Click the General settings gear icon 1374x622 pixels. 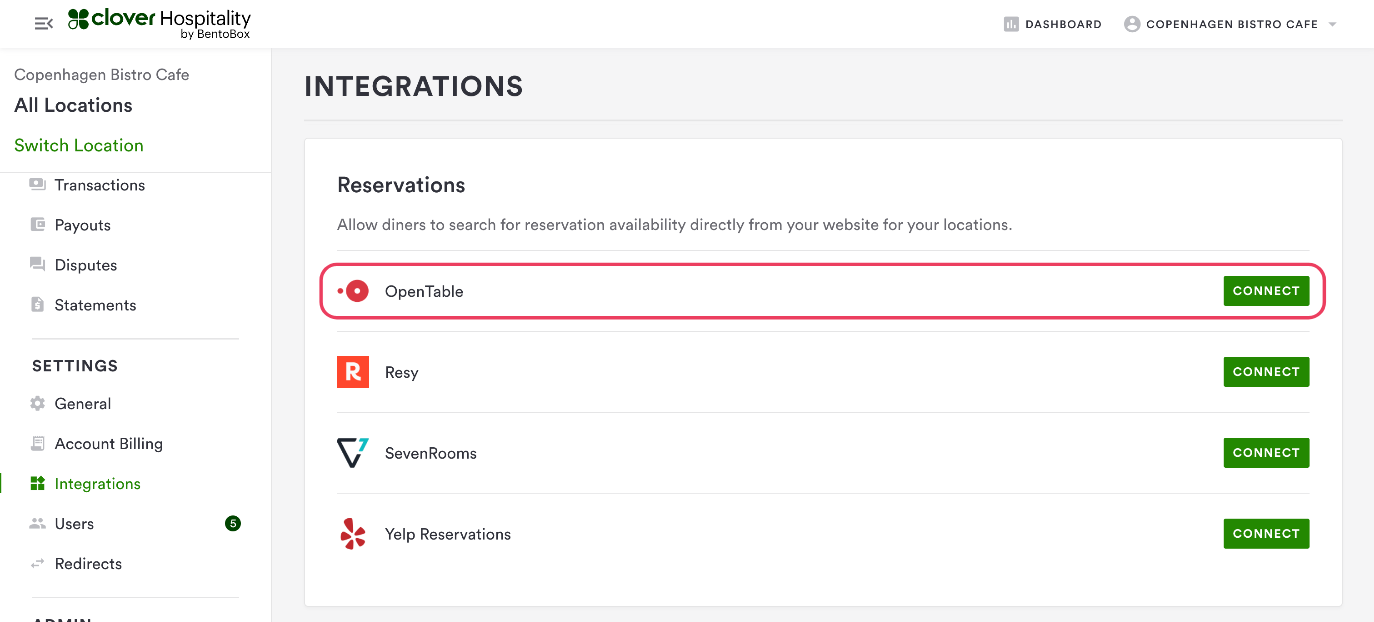click(38, 404)
